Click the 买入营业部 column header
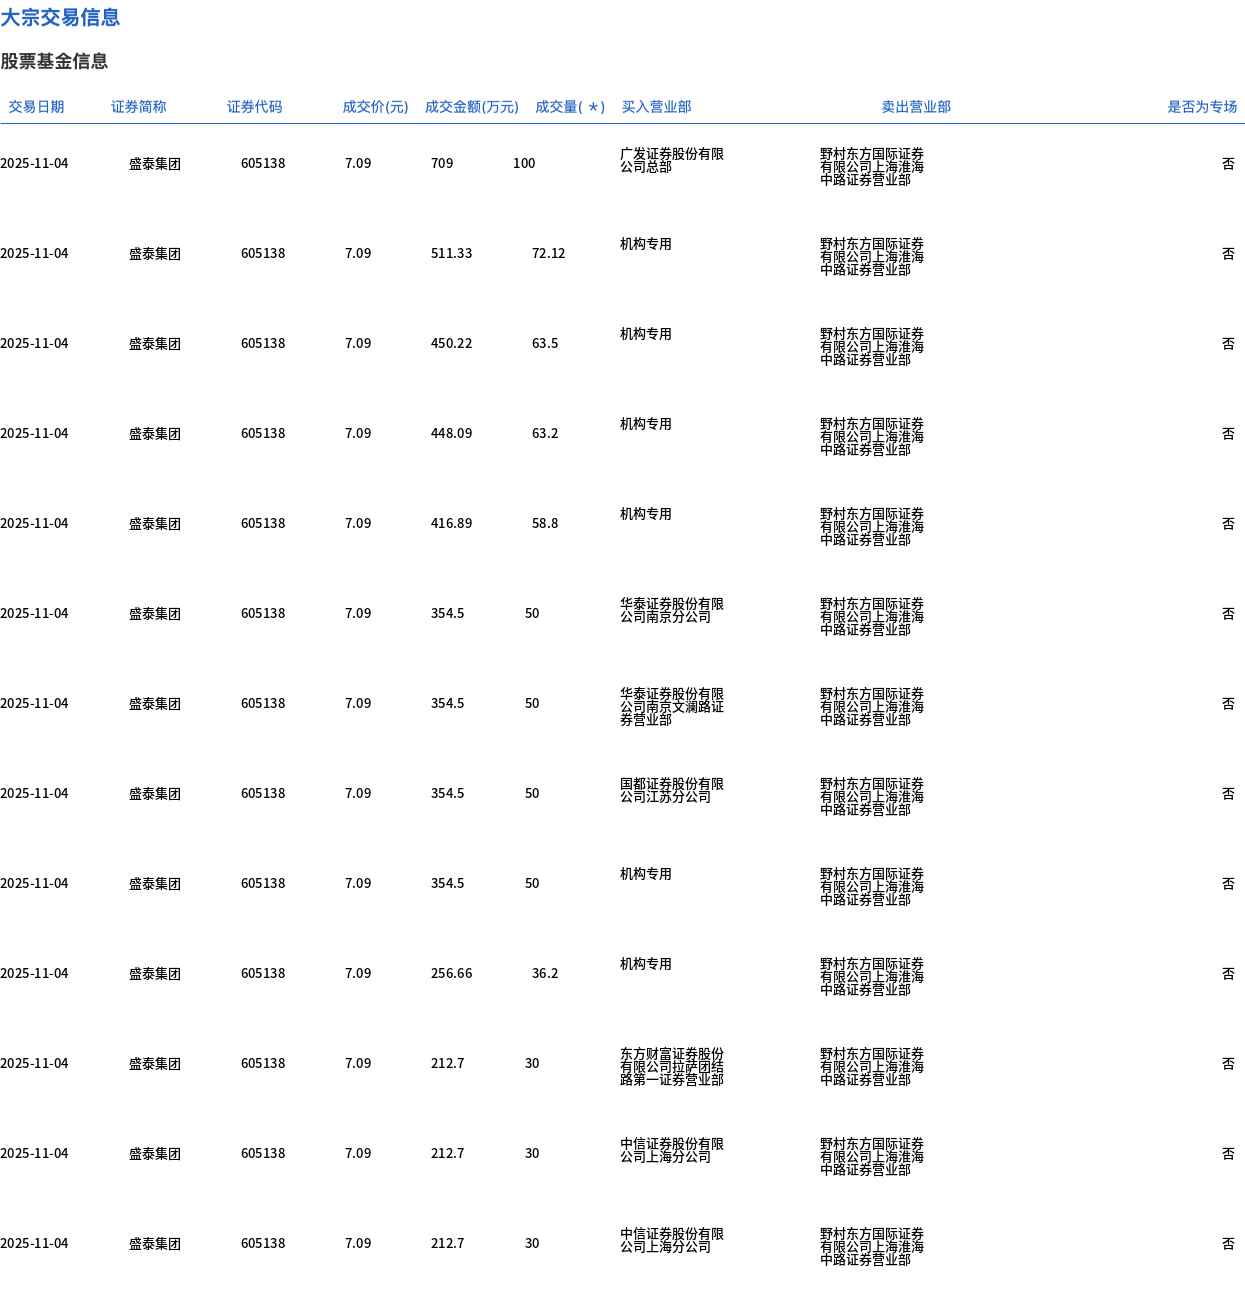1245x1294 pixels. [656, 107]
